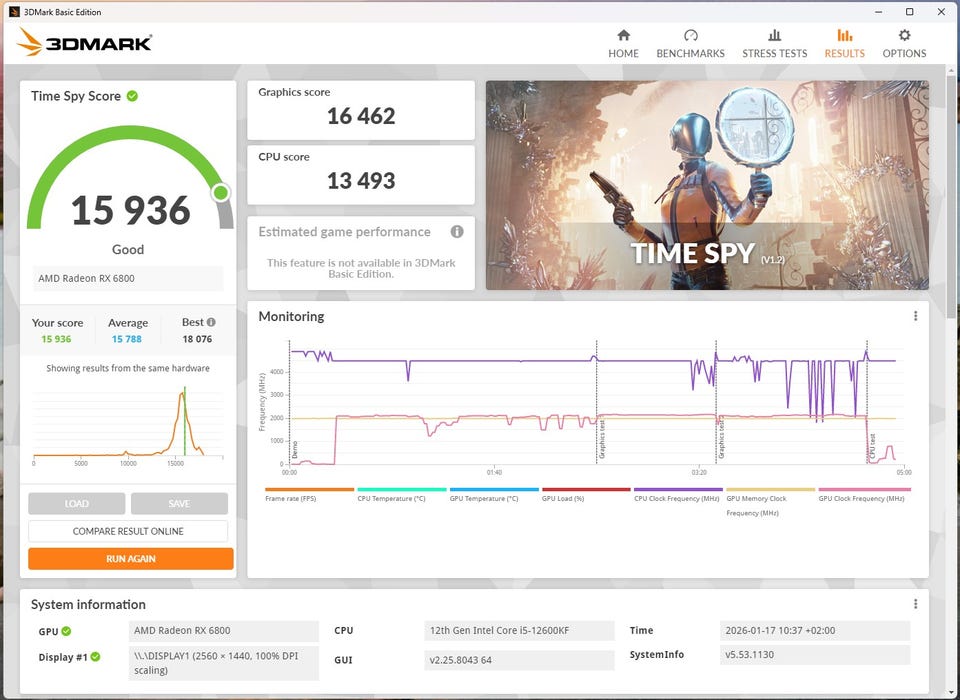Click COMPARE RESULT ONLINE
Image resolution: width=960 pixels, height=700 pixels.
[128, 531]
